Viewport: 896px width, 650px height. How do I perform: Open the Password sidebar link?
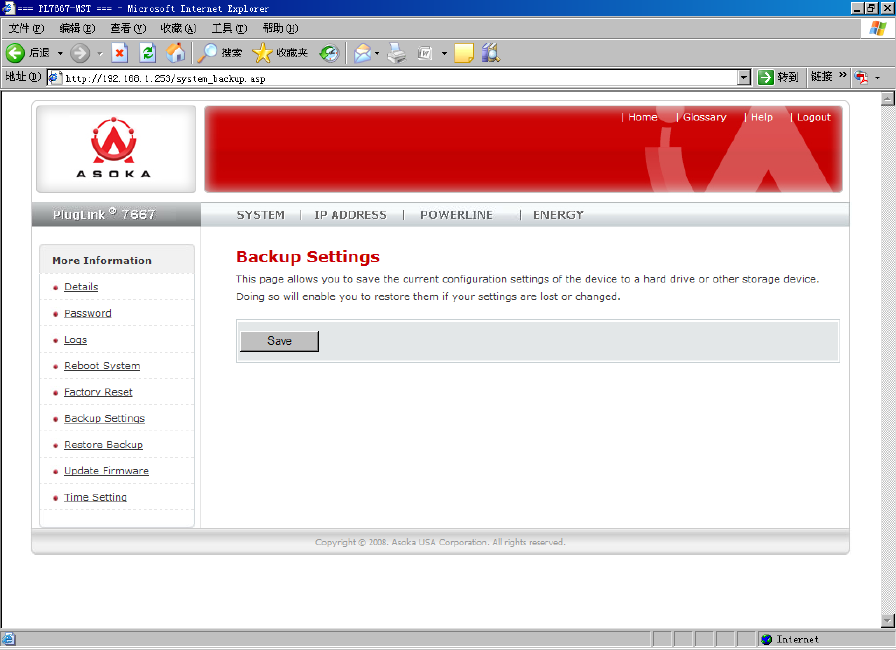88,314
